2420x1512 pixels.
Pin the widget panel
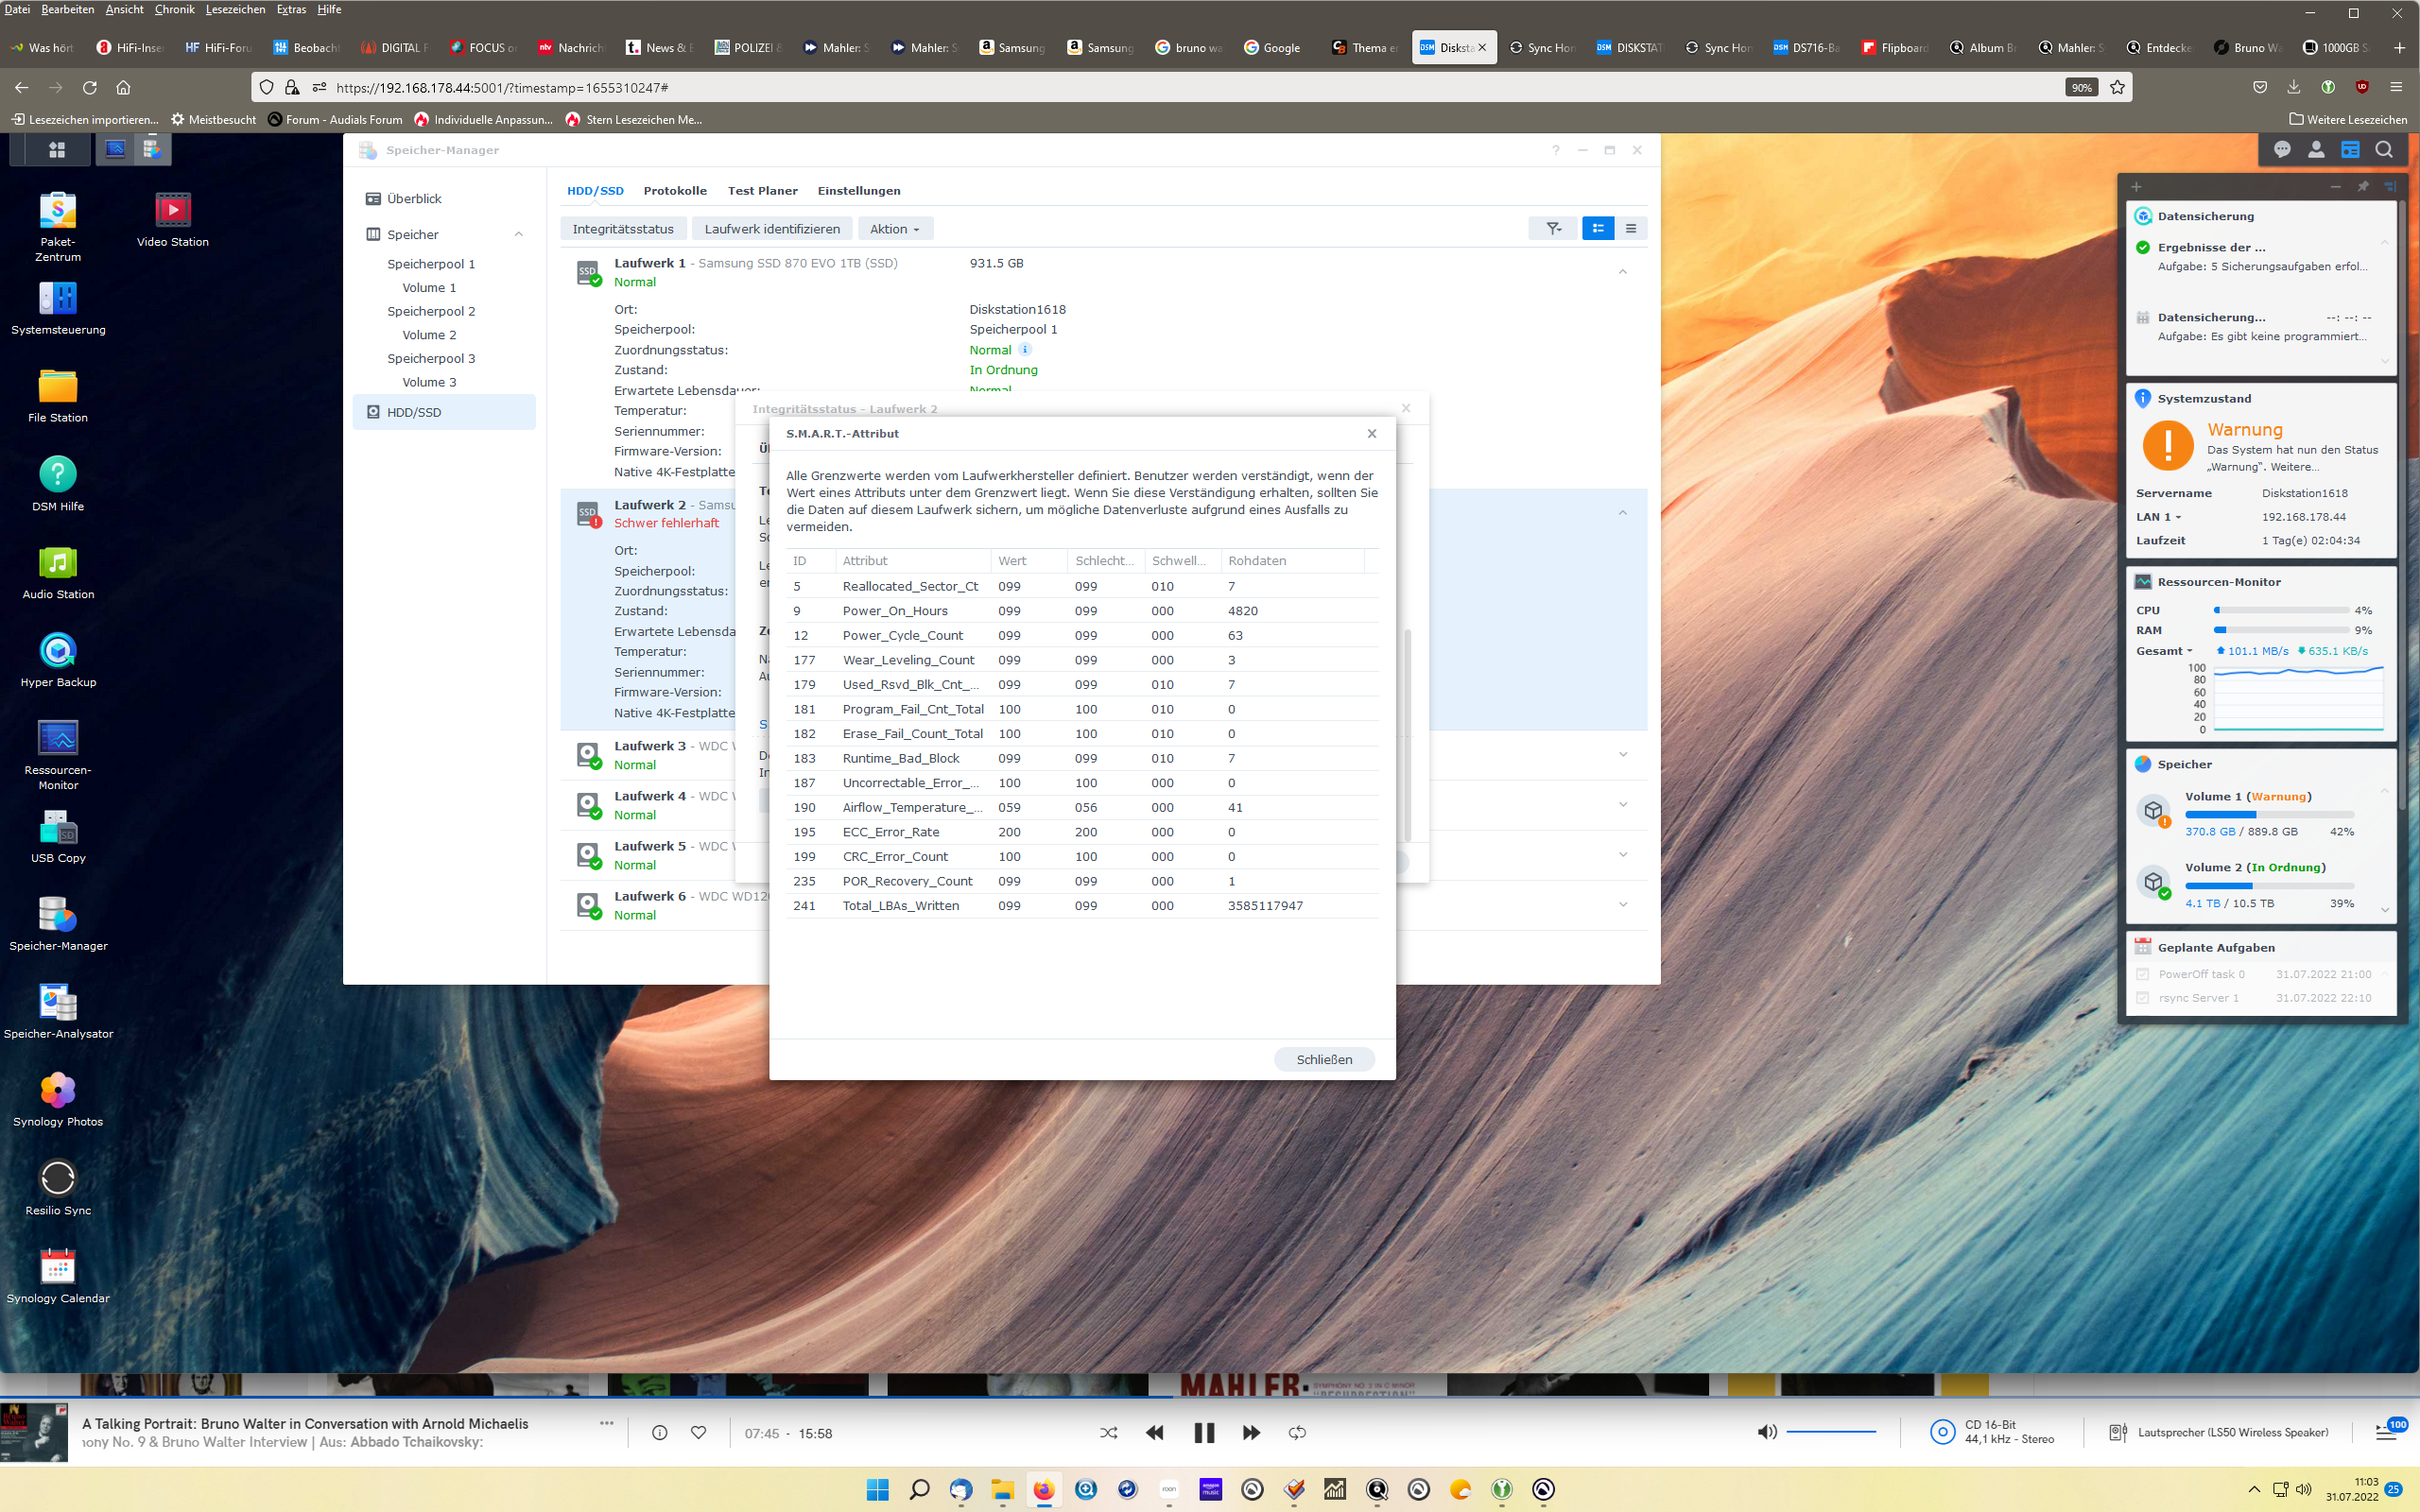(2363, 187)
